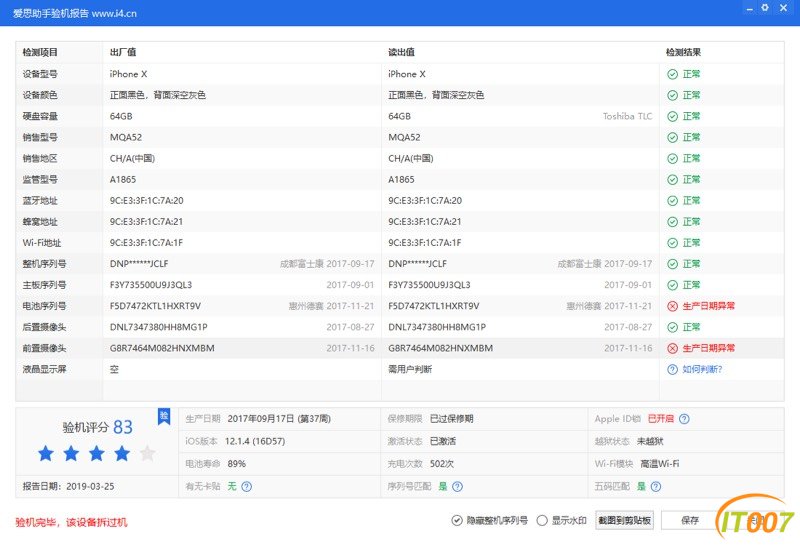
Task: Click charge count 502次
Action: pyautogui.click(x=442, y=464)
